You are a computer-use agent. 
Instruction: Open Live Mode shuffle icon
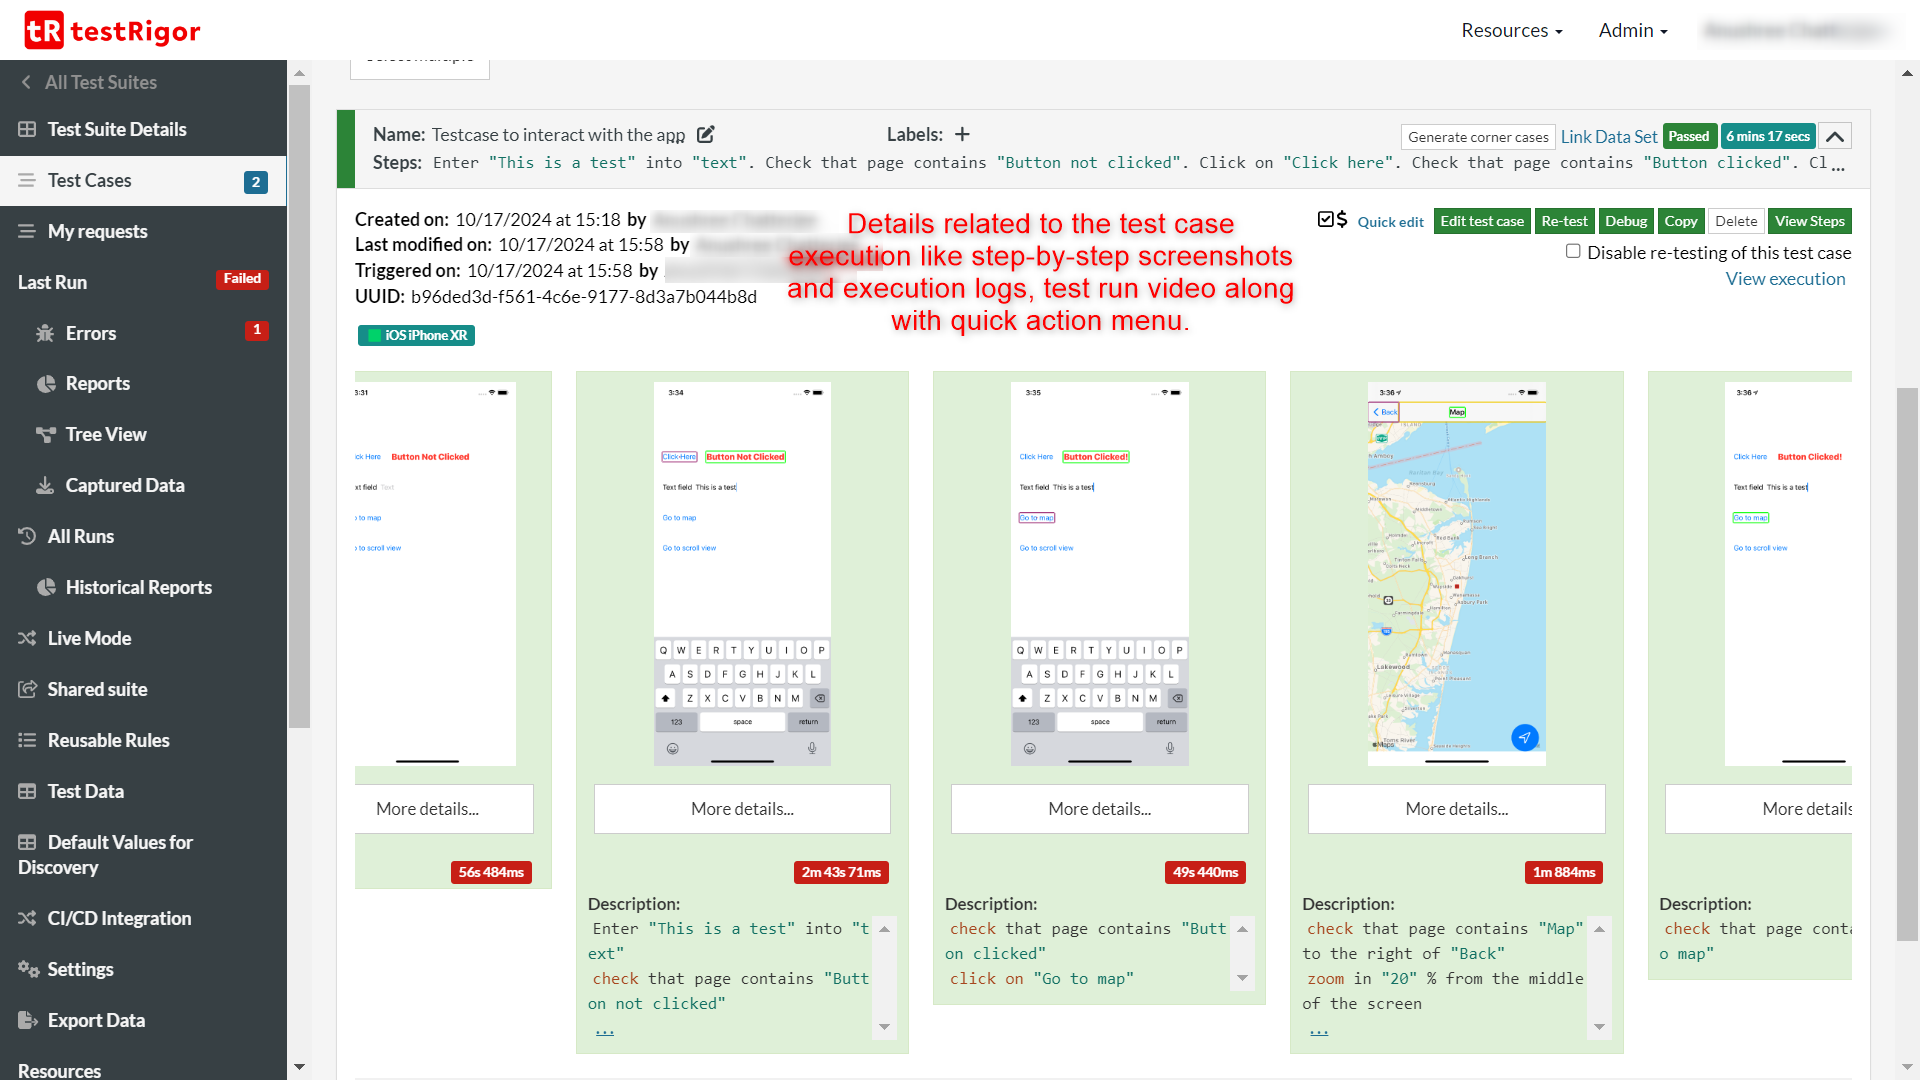pyautogui.click(x=27, y=638)
